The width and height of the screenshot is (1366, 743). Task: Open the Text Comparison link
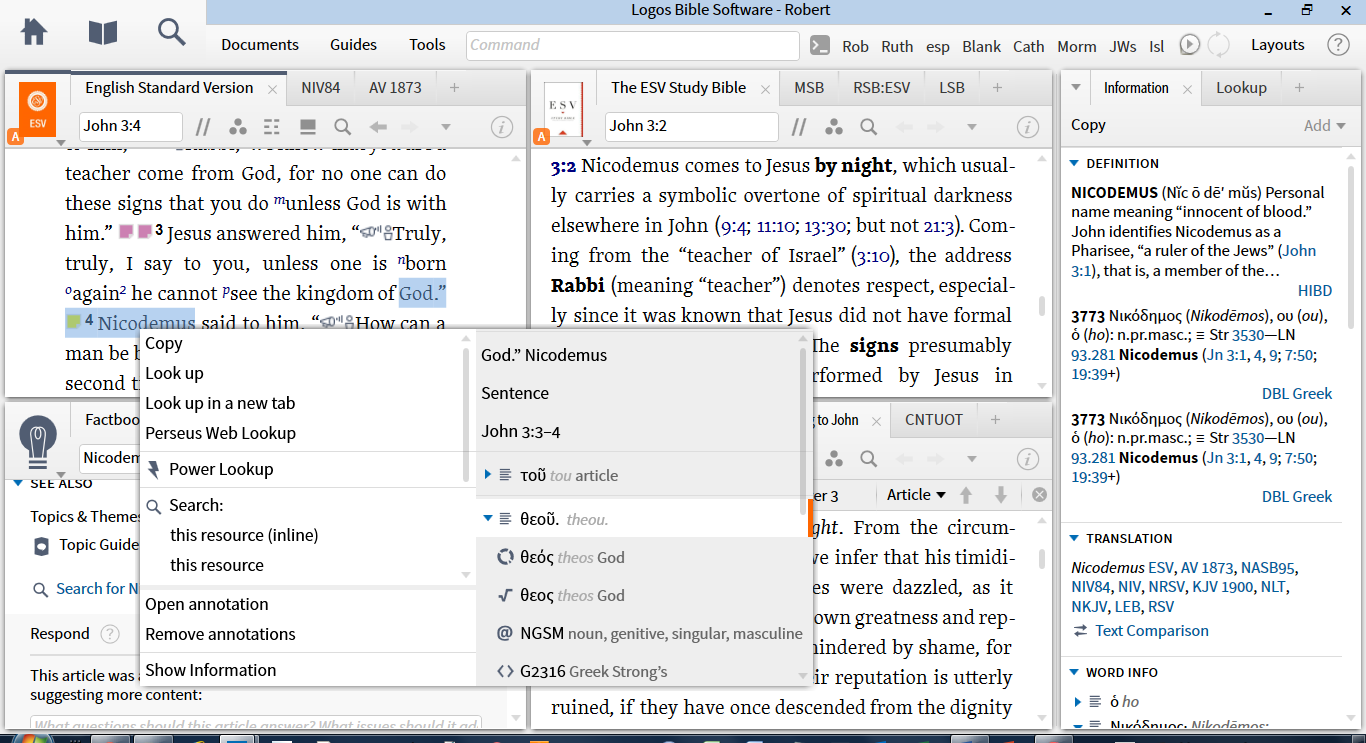(x=1151, y=631)
